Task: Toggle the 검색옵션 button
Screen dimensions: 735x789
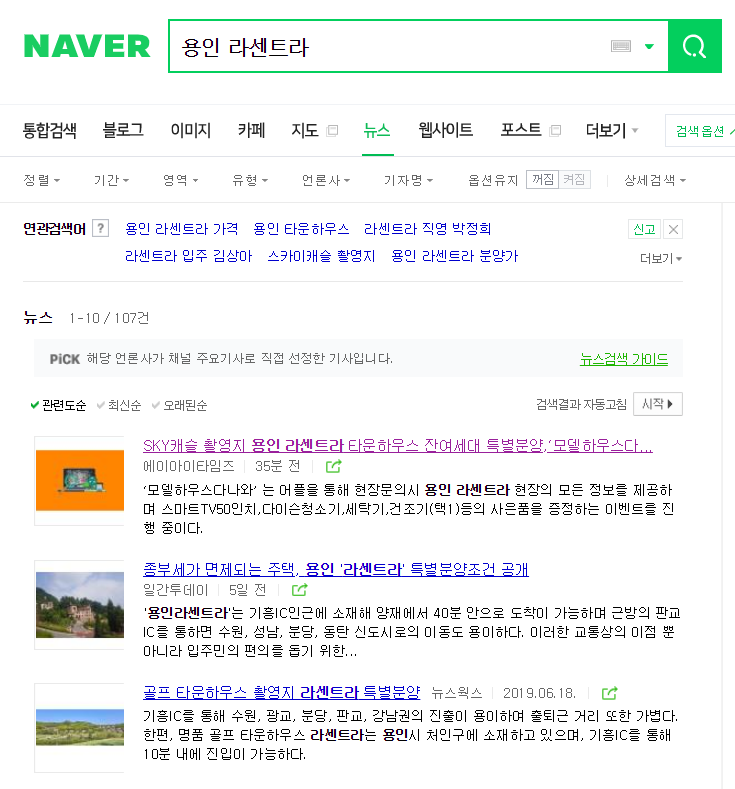Action: (701, 131)
